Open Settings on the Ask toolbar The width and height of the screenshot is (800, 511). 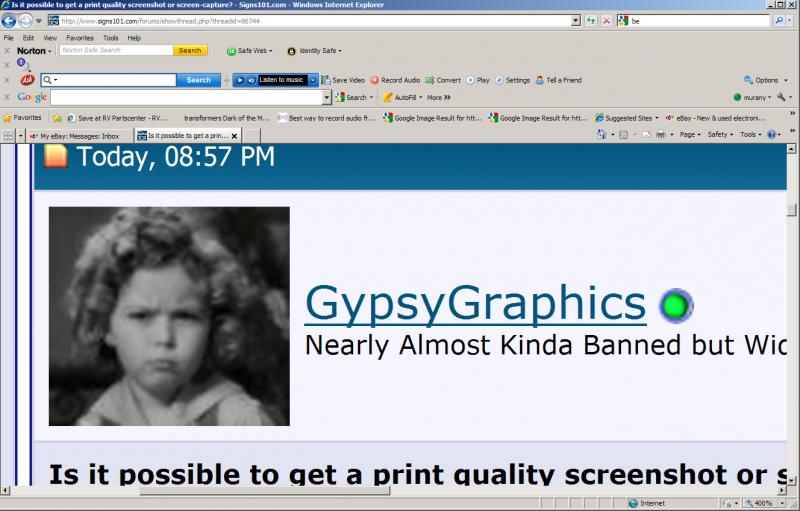(513, 81)
